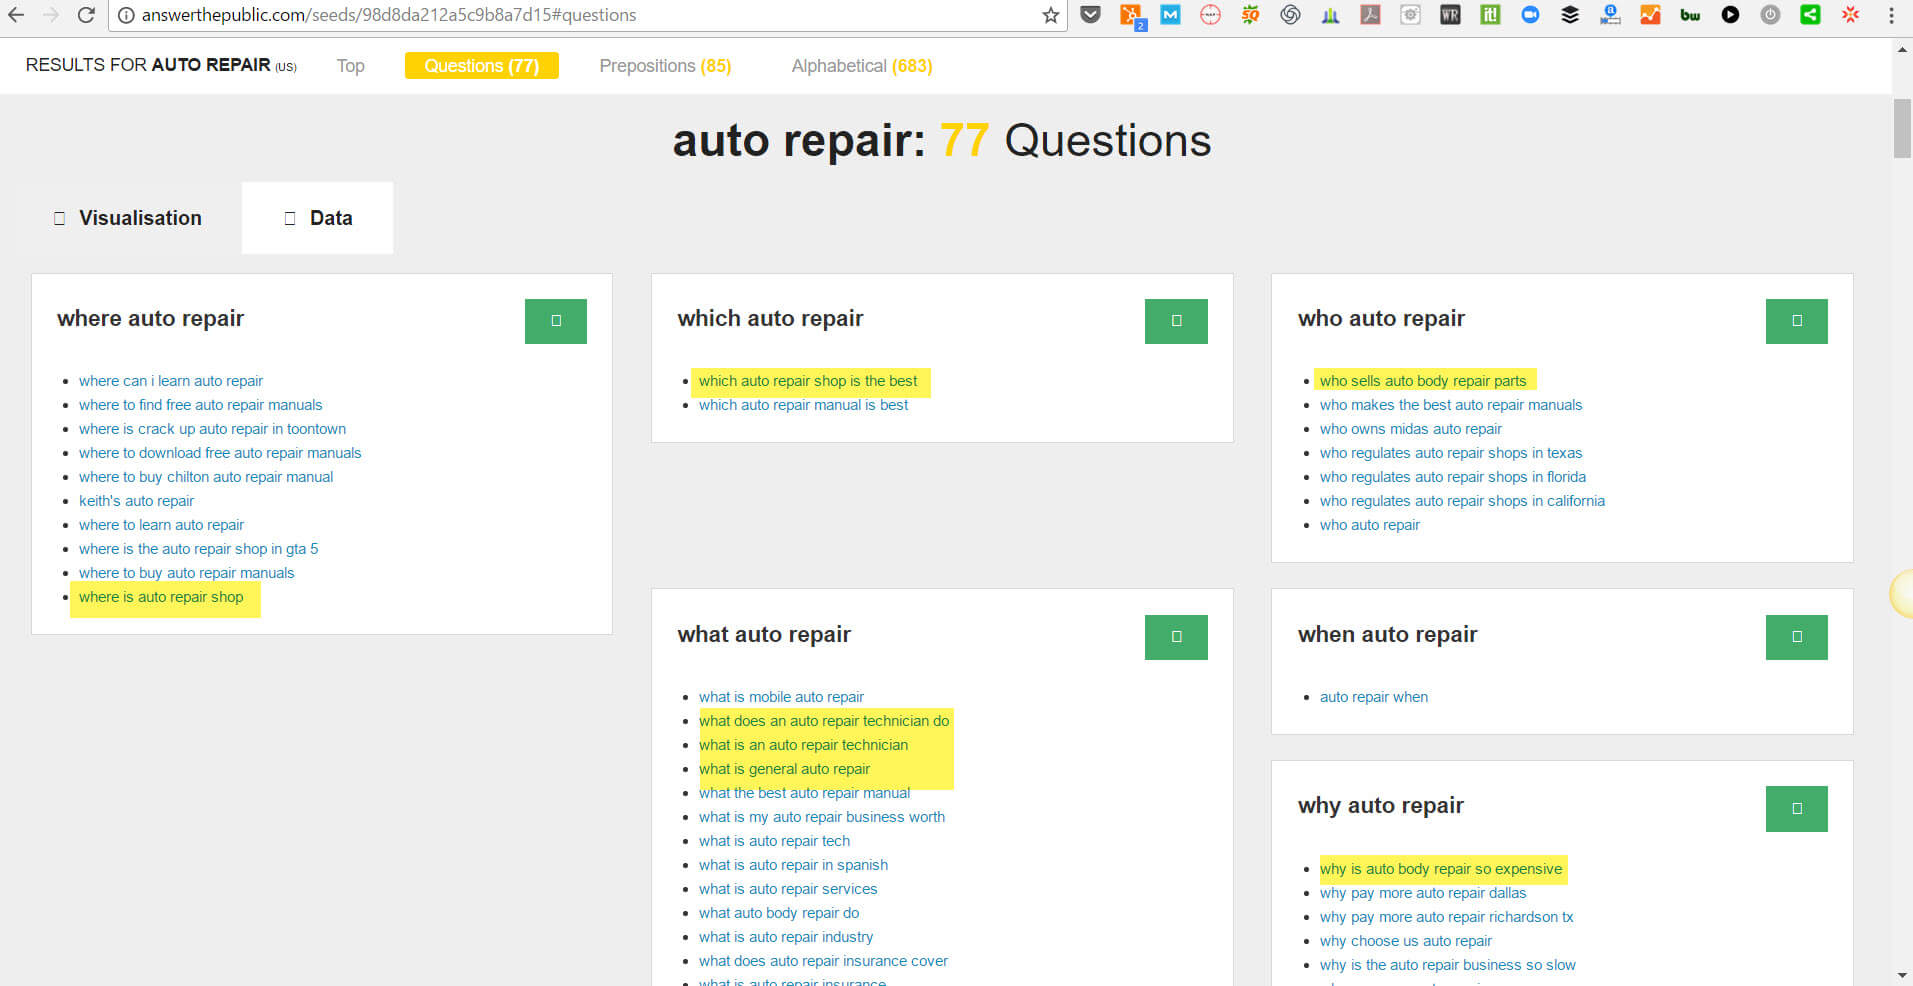This screenshot has width=1913, height=986.
Task: Open the Adobe PDF extension icon
Action: 1370,15
